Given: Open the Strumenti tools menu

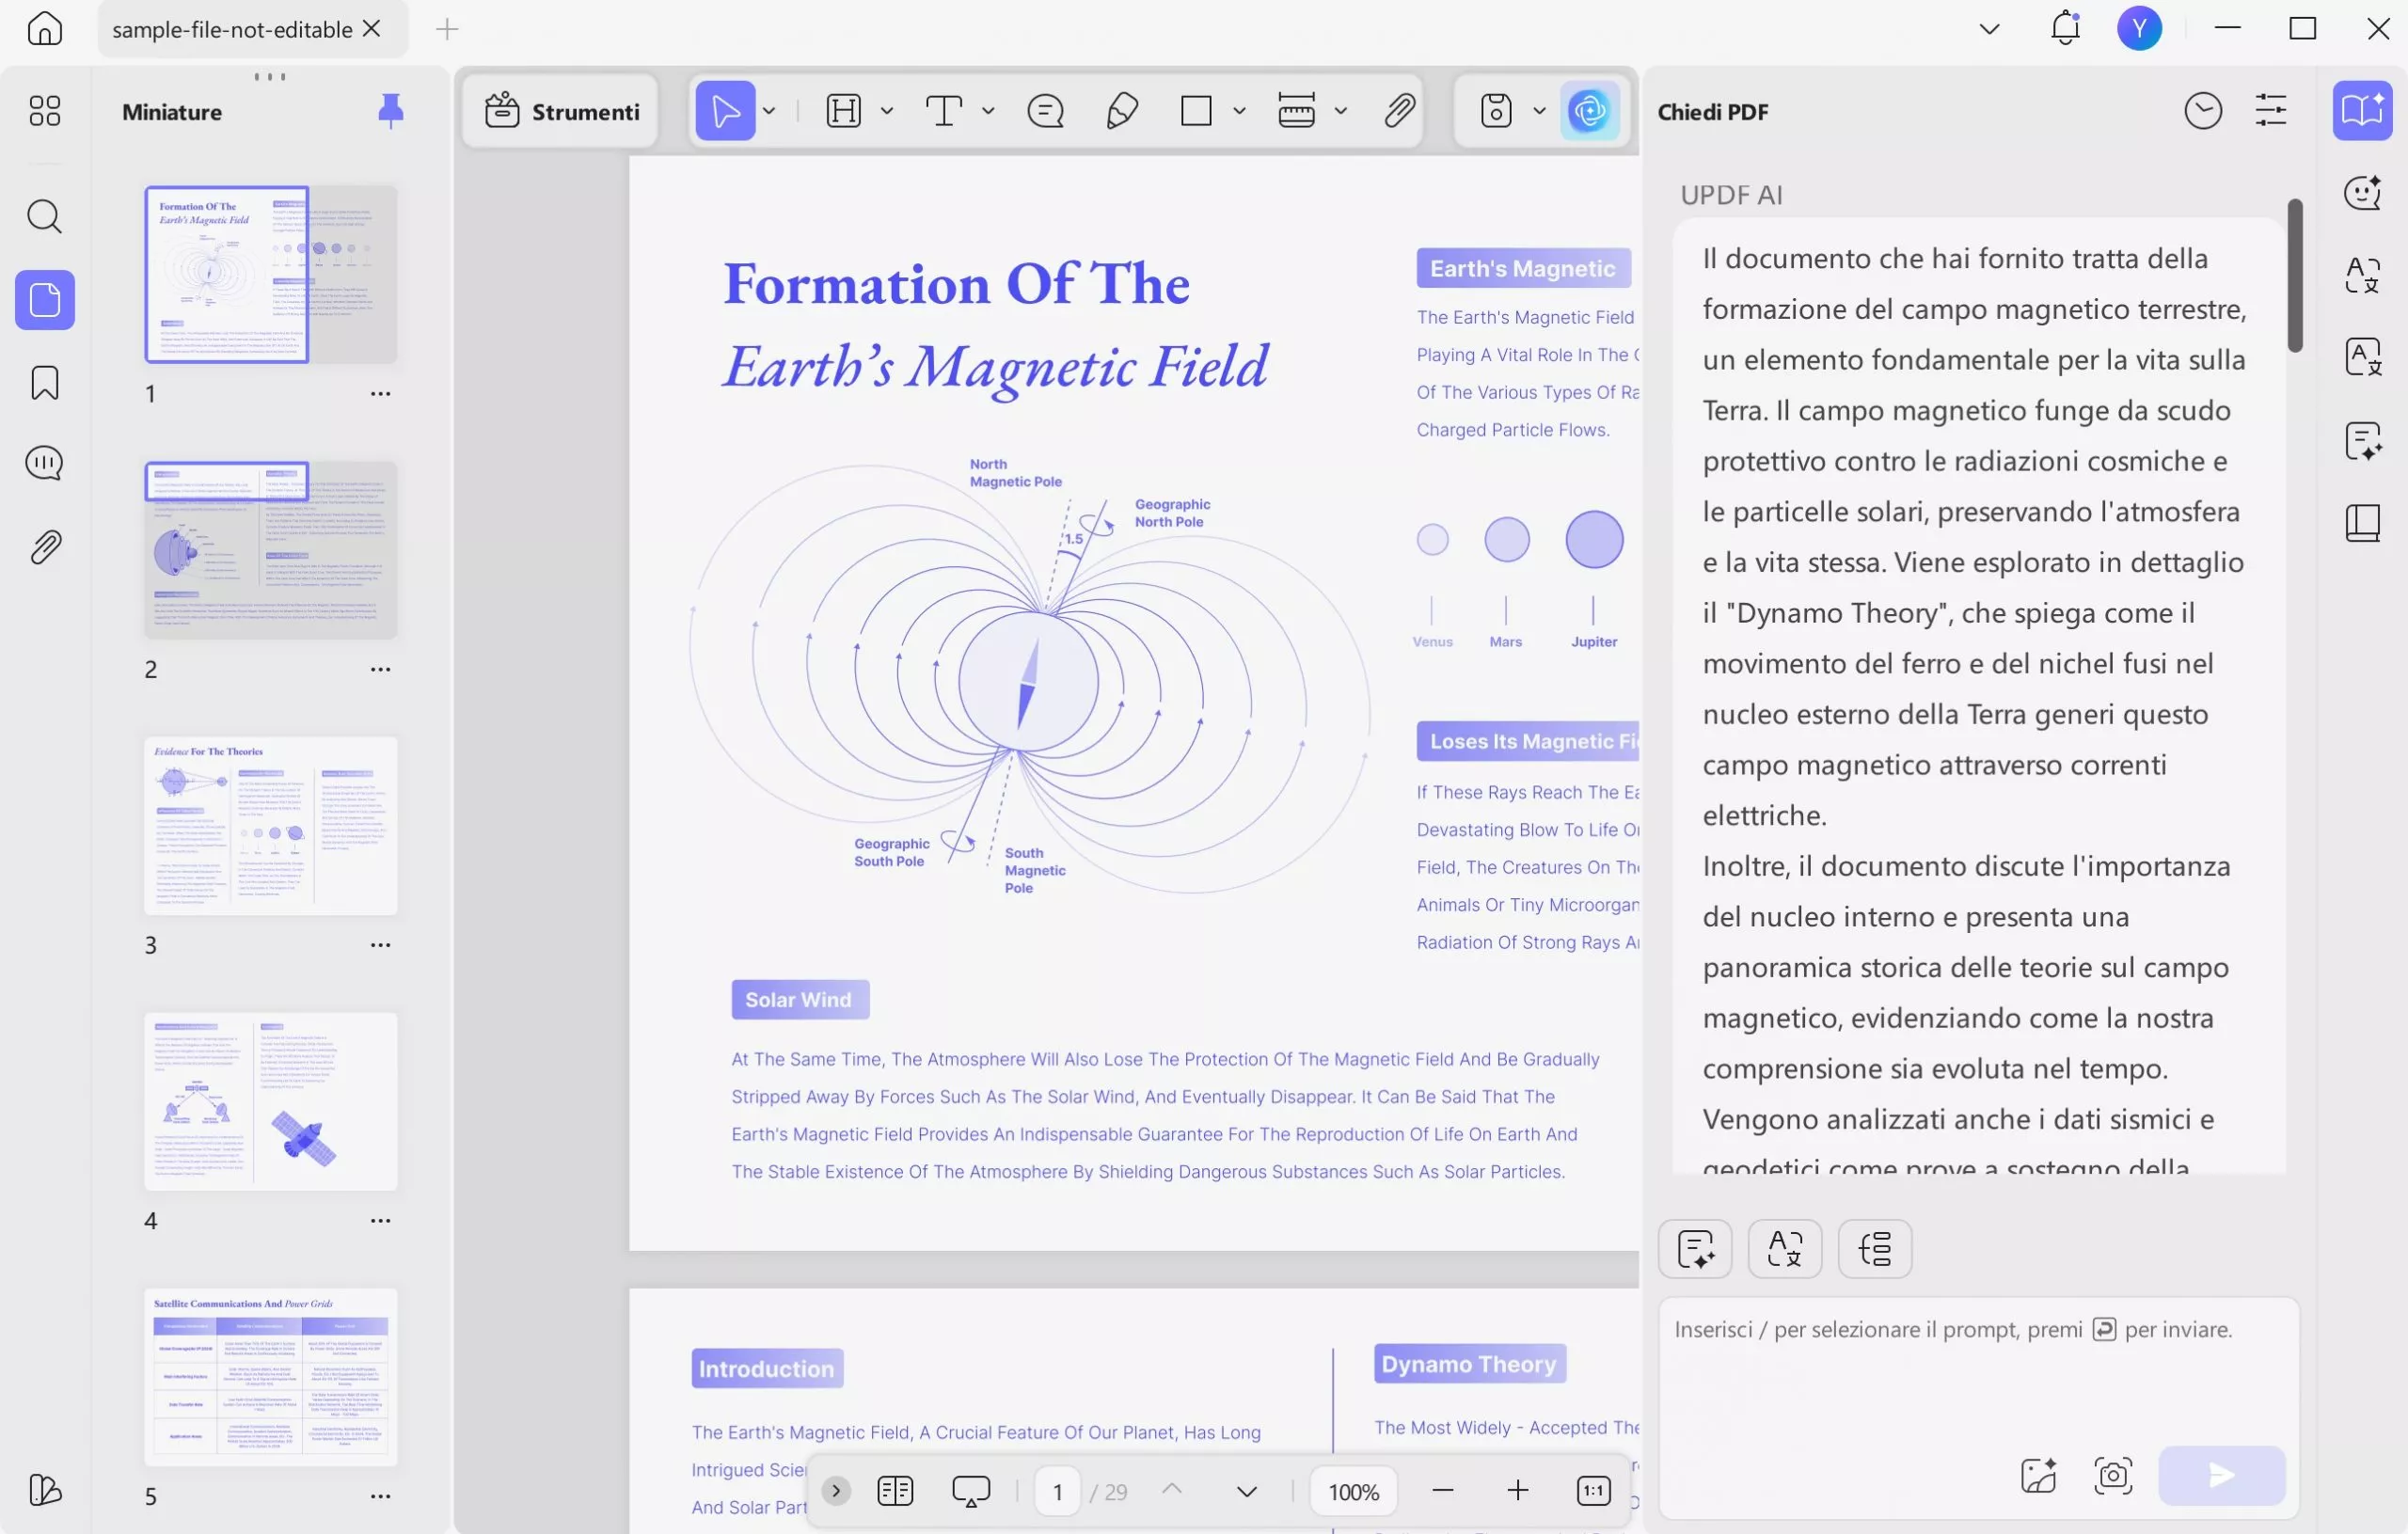Looking at the screenshot, I should (x=561, y=111).
